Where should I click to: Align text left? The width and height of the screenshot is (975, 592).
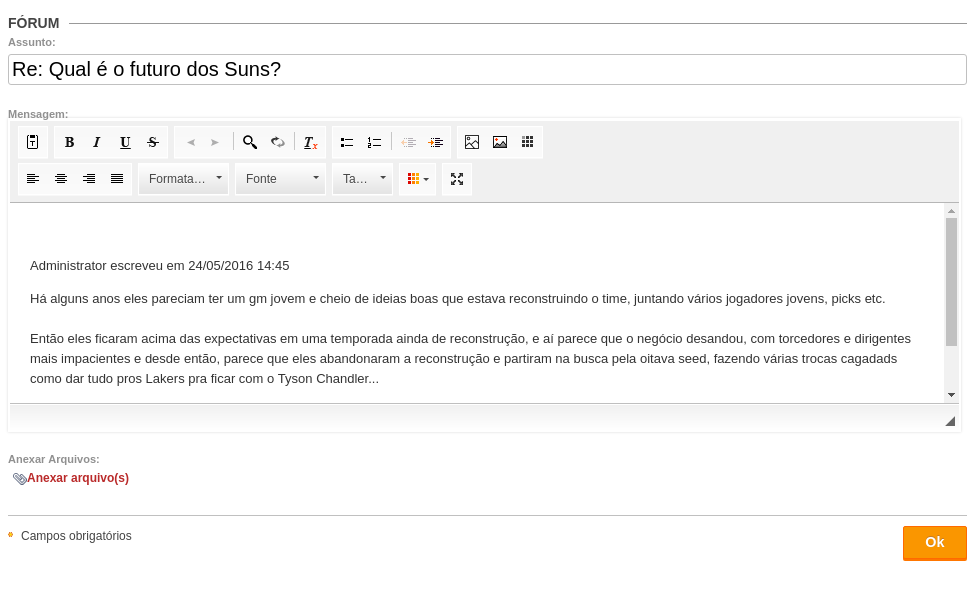click(33, 179)
